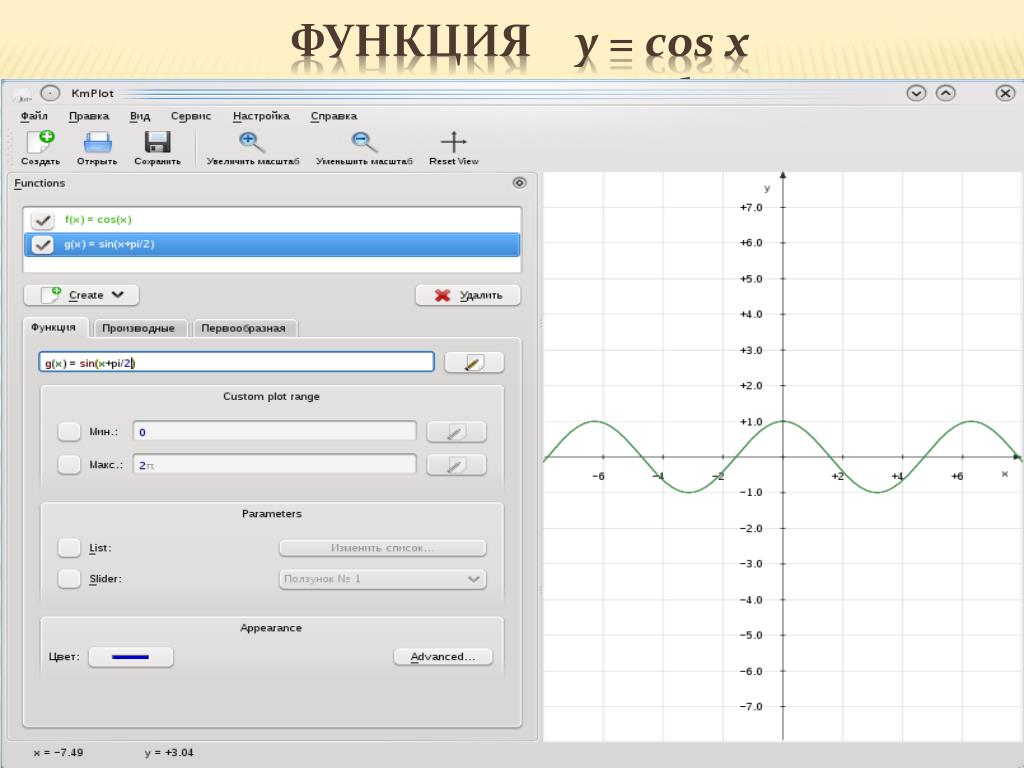Click the Изменить список... button
Screen dimensions: 1024x768
point(383,547)
